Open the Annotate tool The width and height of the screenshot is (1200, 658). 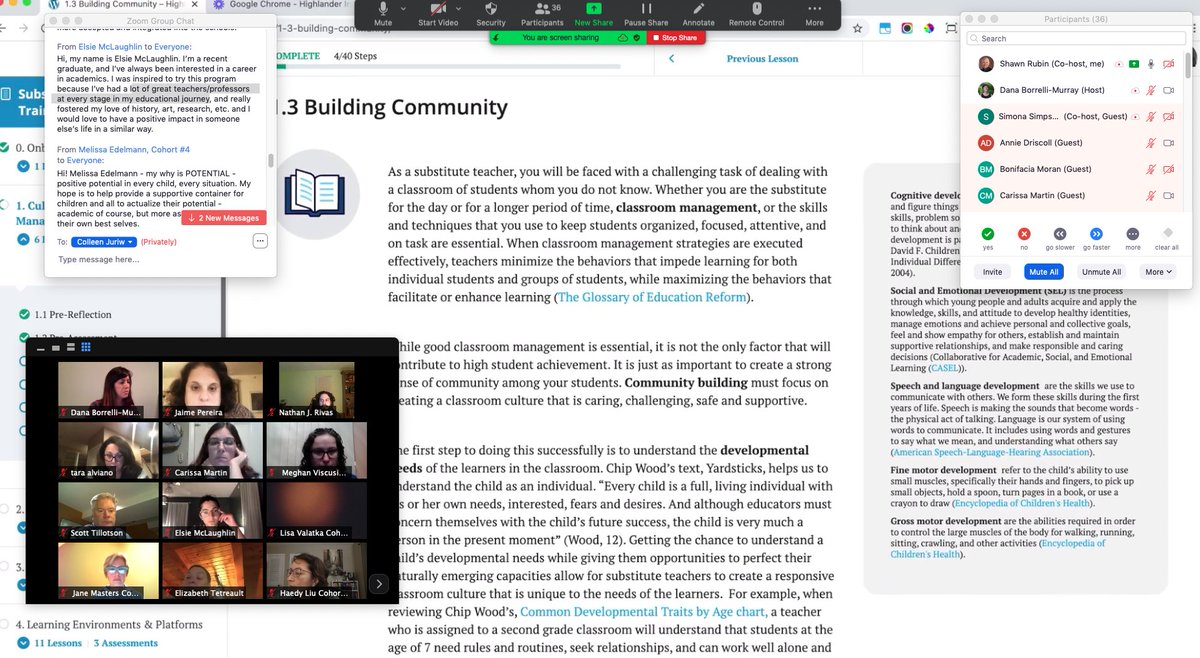coord(698,15)
